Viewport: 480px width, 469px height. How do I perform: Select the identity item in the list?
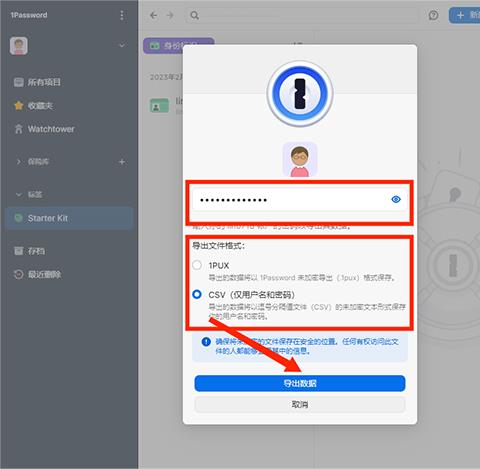[x=166, y=105]
